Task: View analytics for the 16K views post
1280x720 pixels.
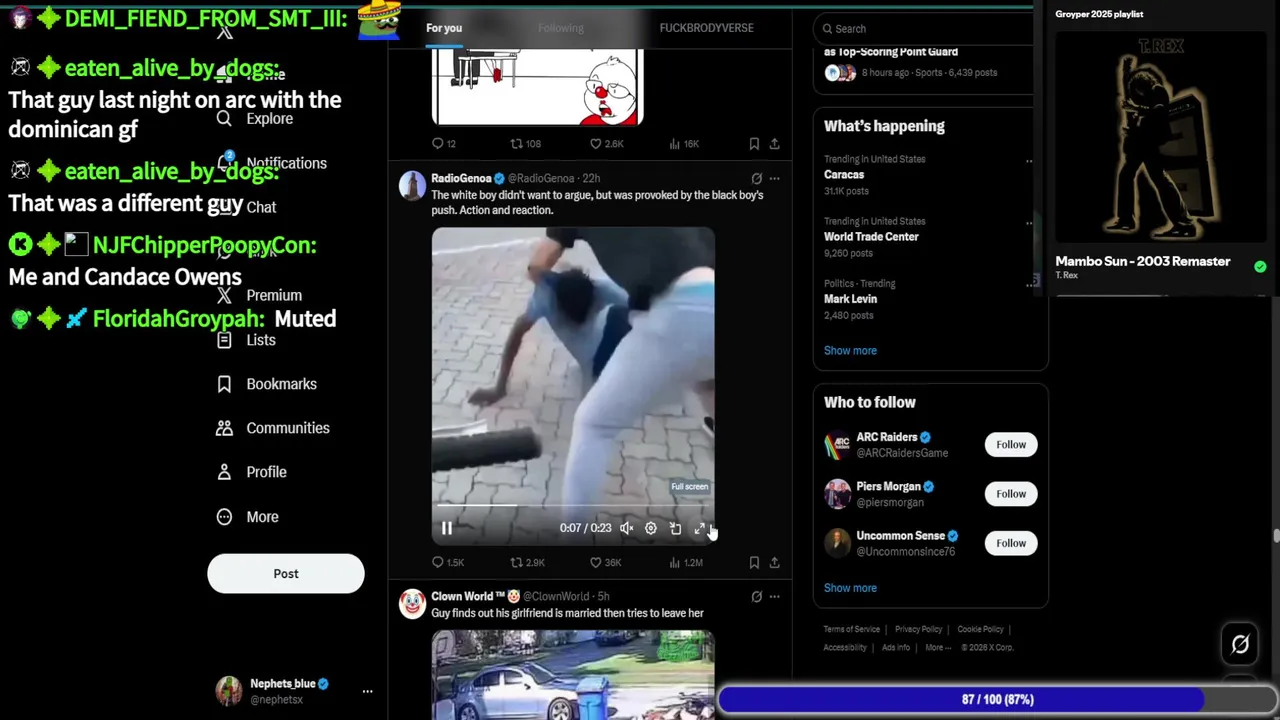Action: [x=684, y=144]
